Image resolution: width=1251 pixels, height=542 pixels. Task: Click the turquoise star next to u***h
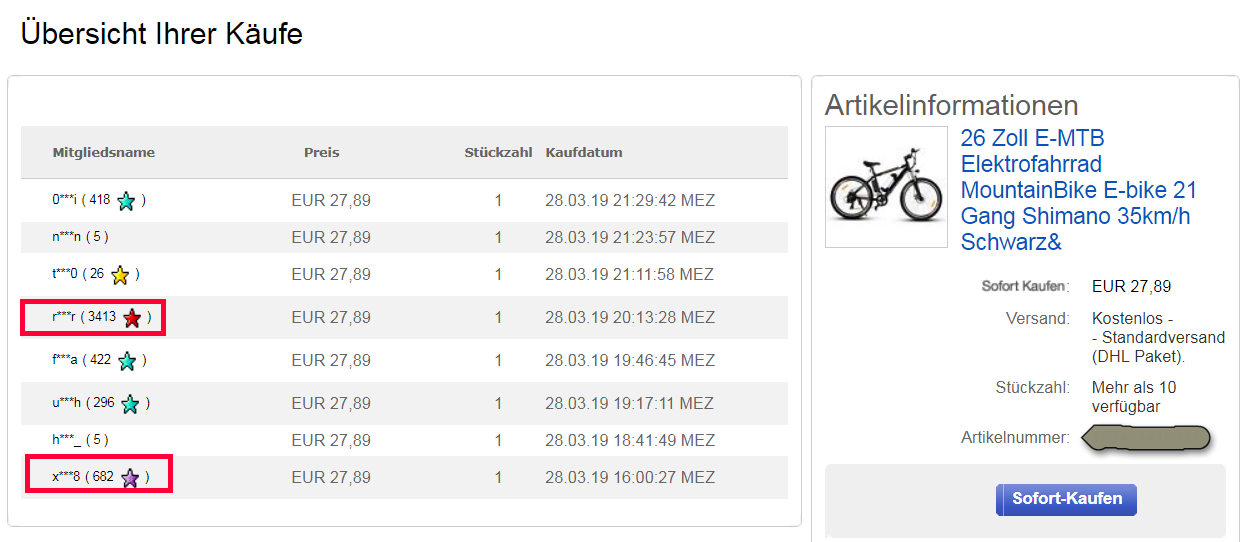click(130, 404)
